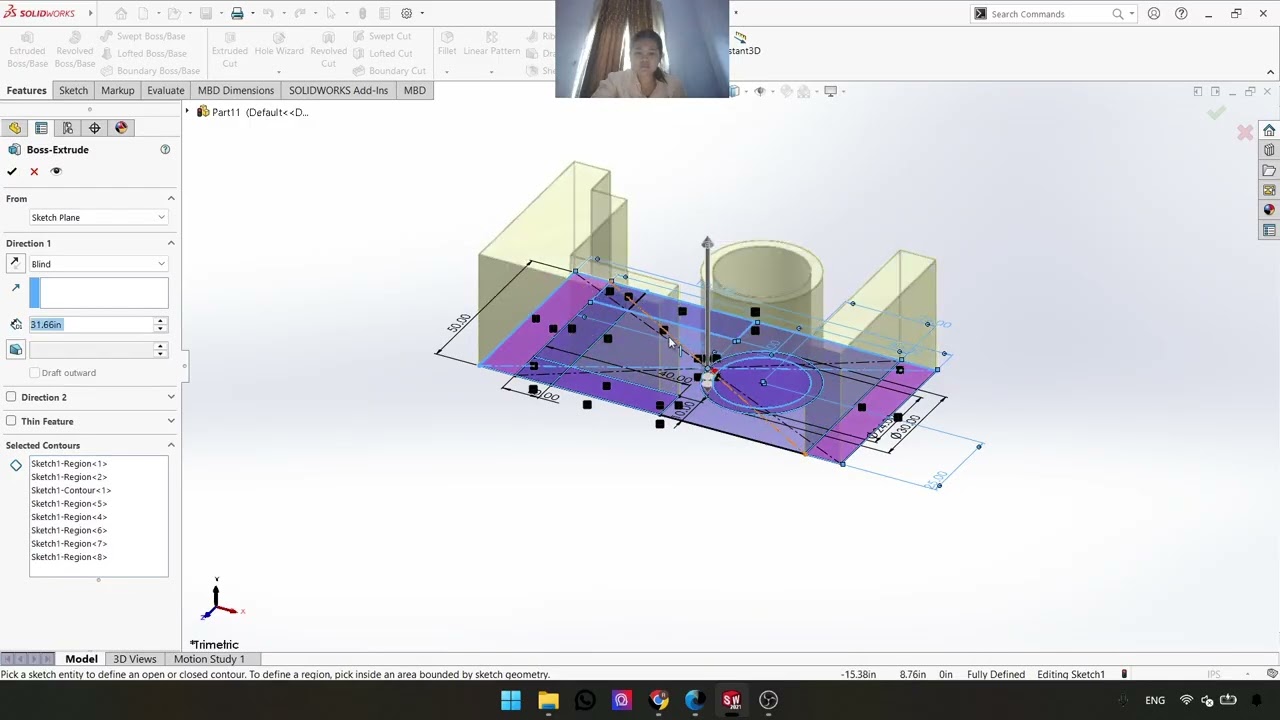Enable the Direction 2 checkbox
This screenshot has height=720, width=1280.
pos(12,397)
